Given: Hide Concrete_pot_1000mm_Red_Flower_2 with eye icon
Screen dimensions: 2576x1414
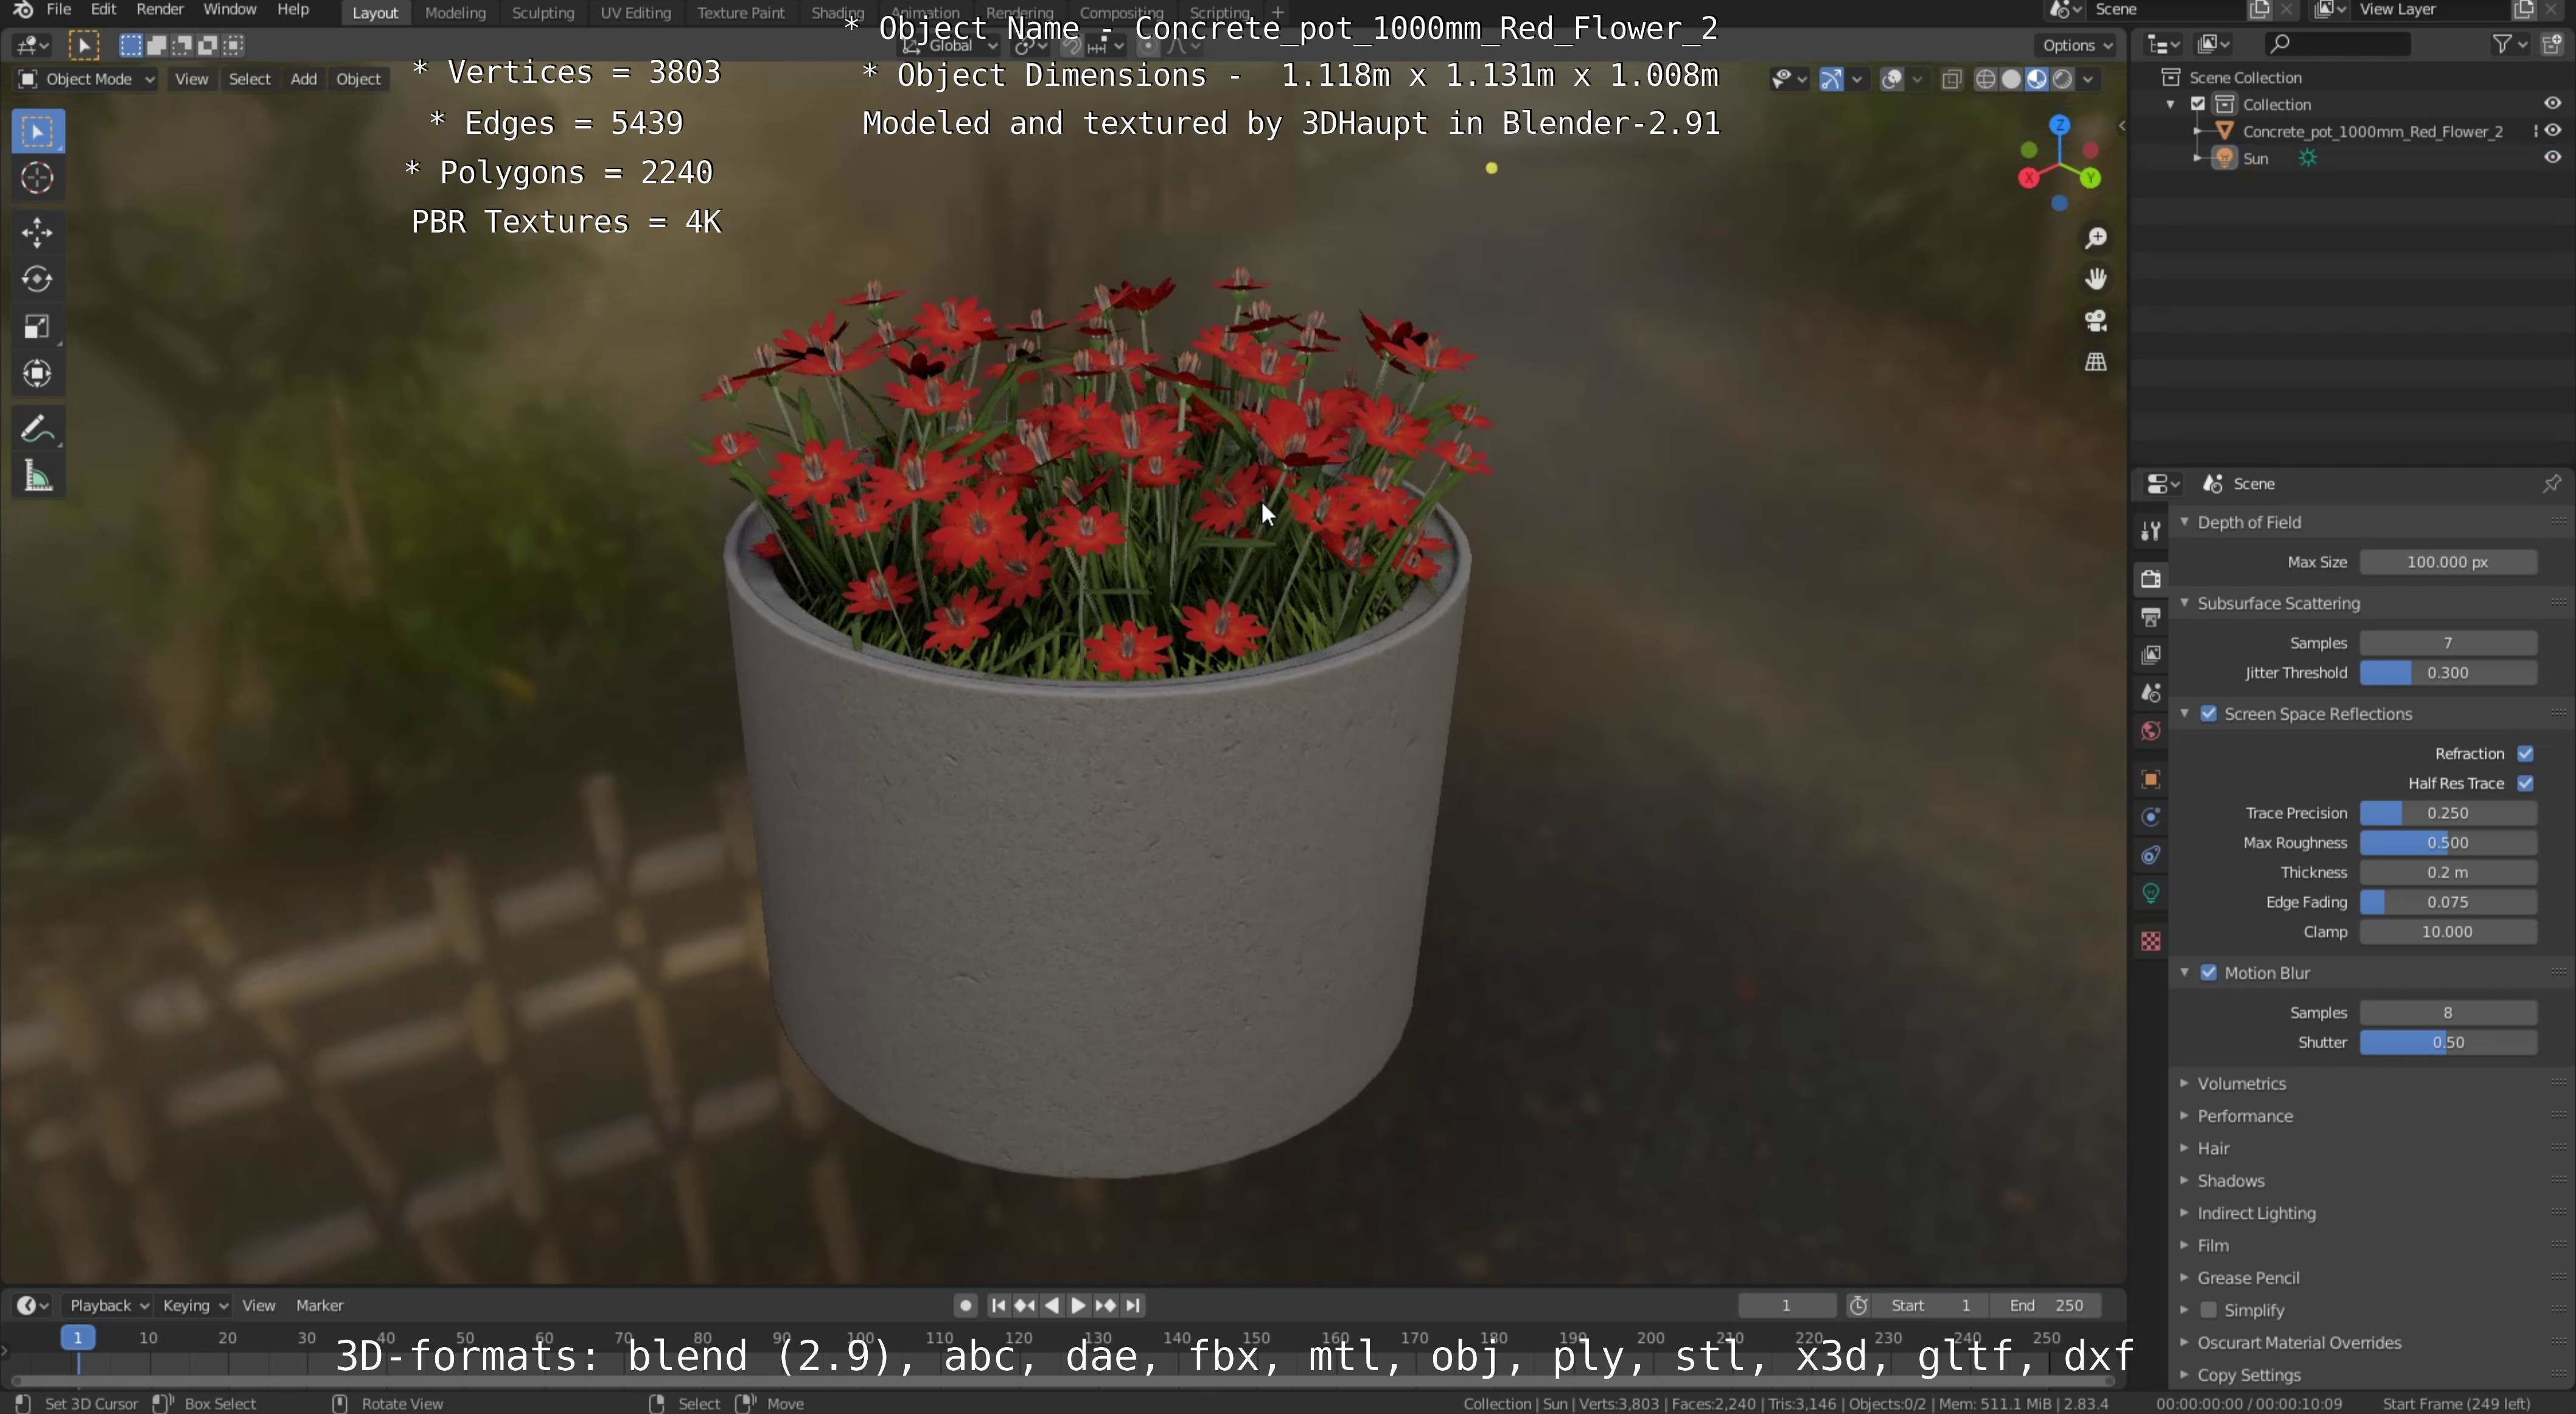Looking at the screenshot, I should (x=2553, y=131).
